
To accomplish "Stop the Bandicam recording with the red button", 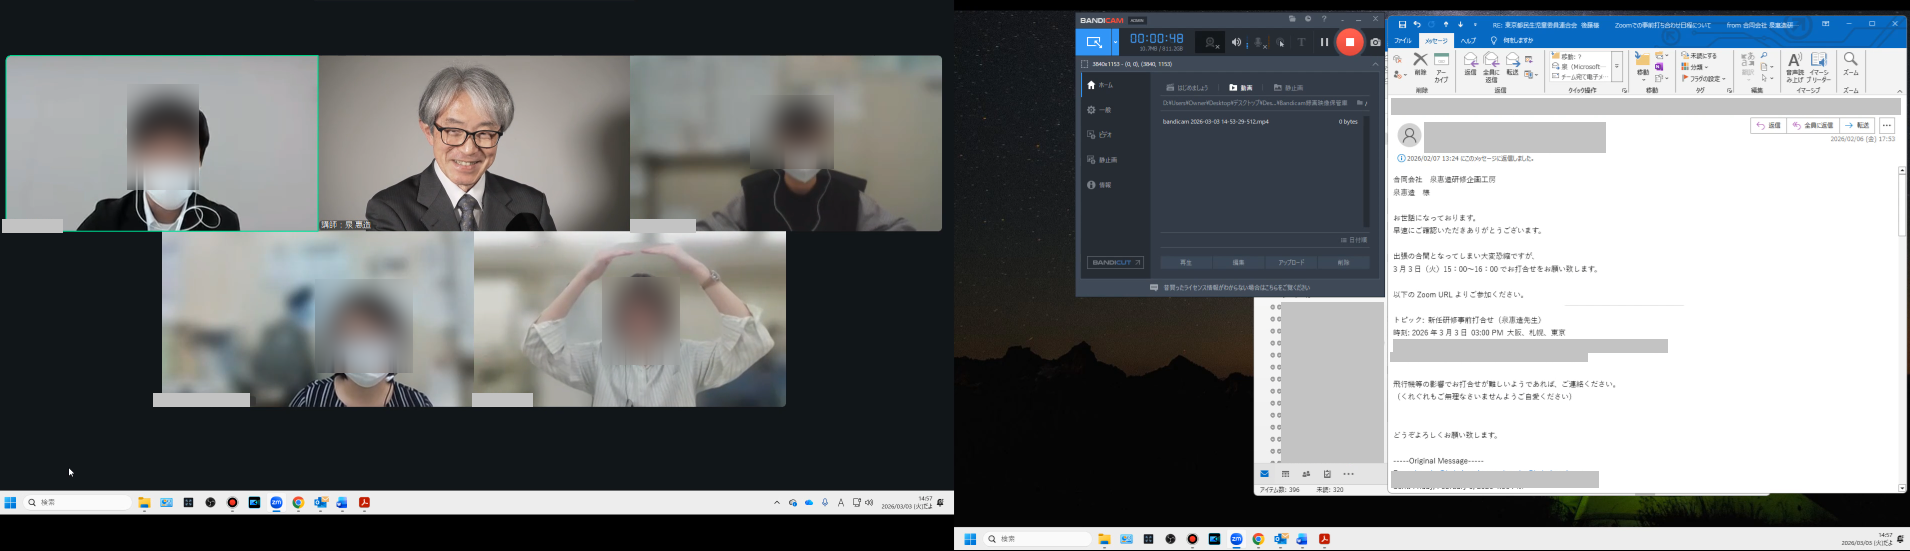I will [1349, 42].
